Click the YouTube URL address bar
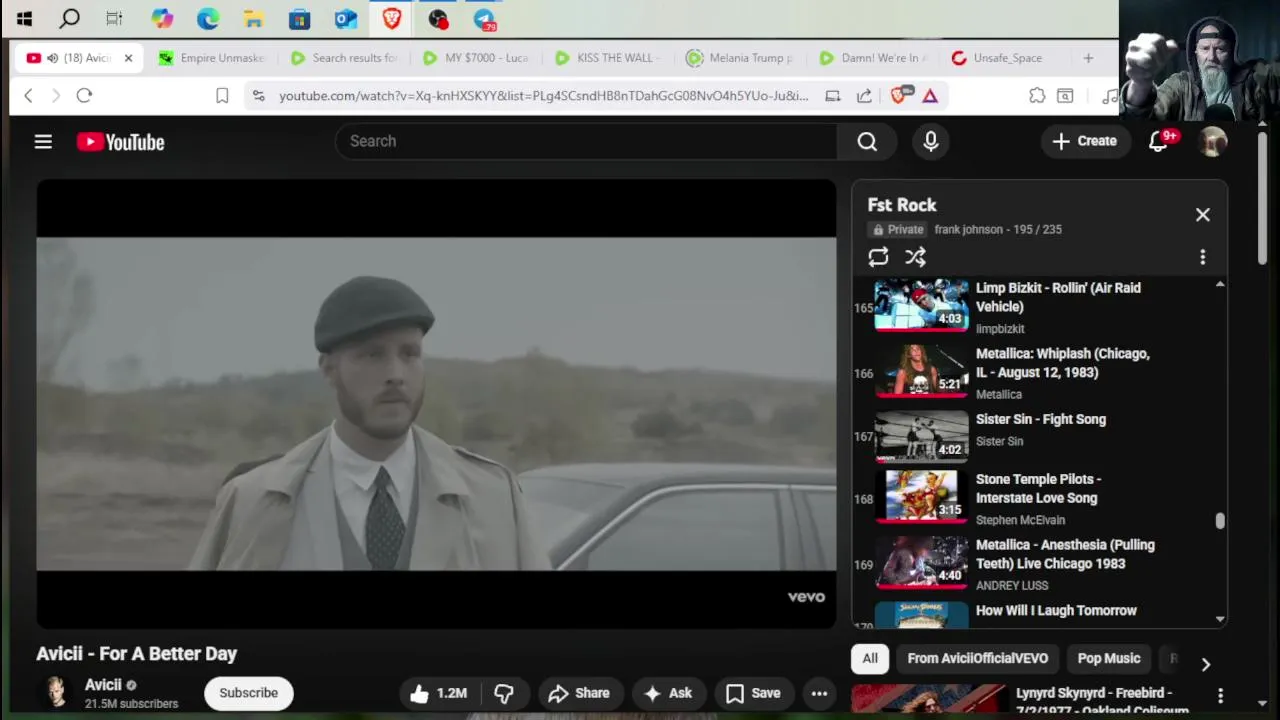1280x720 pixels. coord(543,96)
